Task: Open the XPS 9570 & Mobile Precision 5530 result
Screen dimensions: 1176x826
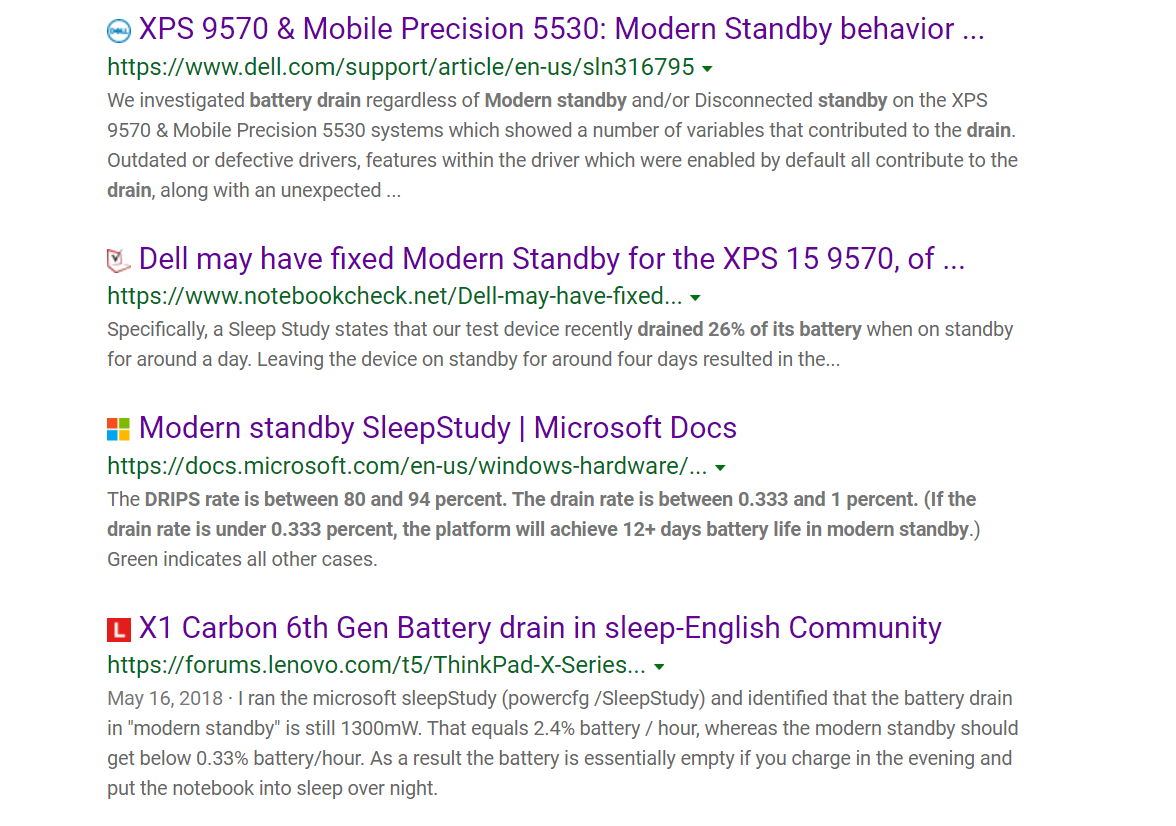Action: point(562,29)
